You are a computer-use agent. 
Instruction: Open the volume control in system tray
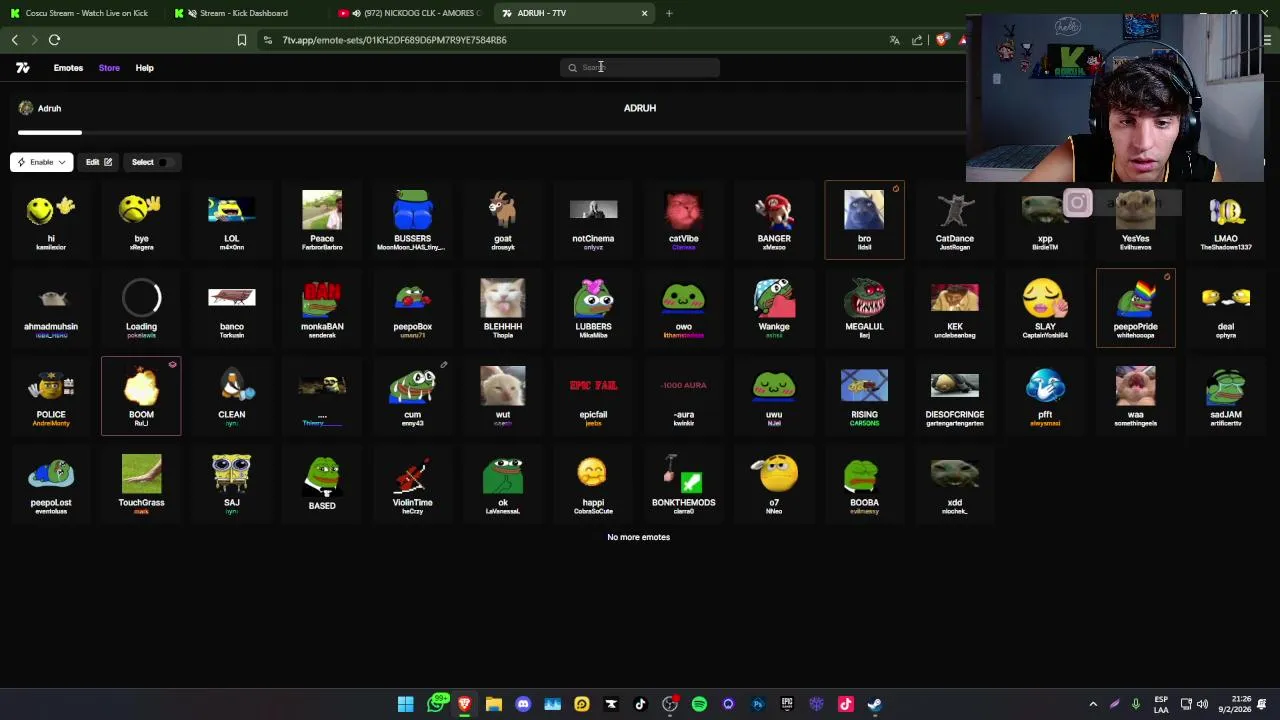[1202, 704]
